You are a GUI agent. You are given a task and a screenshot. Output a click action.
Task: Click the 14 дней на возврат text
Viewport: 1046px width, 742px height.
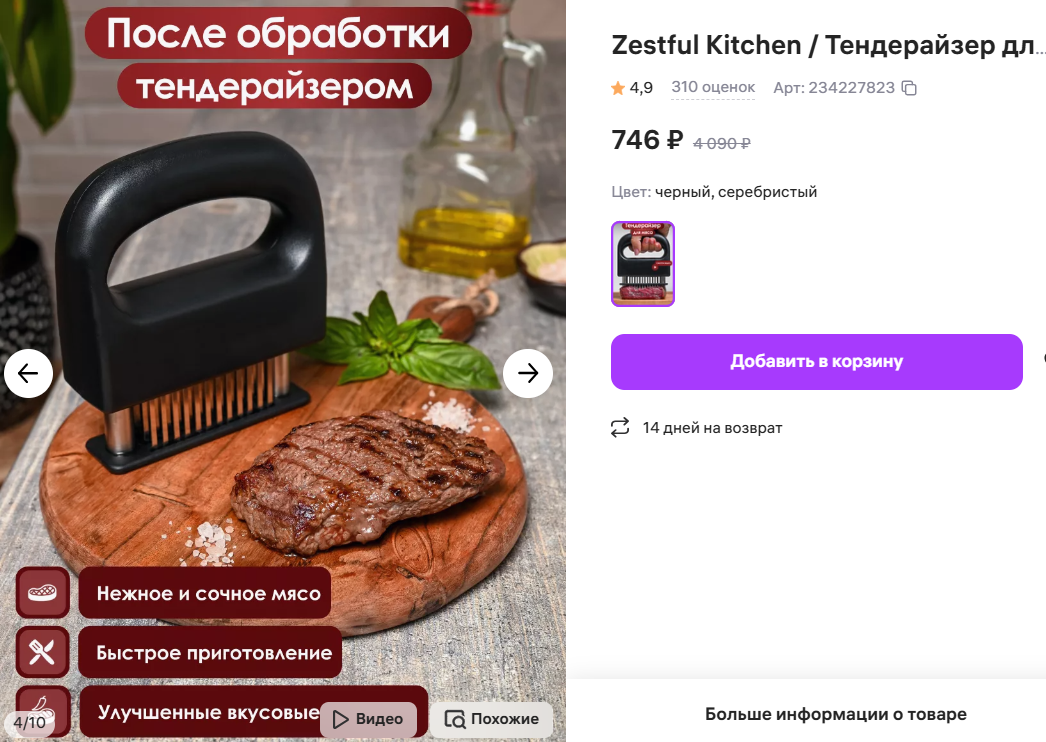[x=712, y=428]
